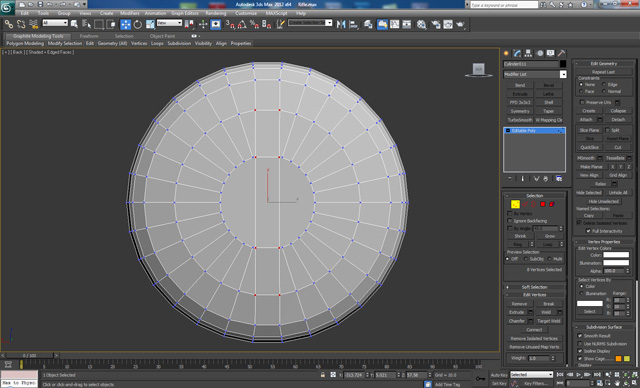
Task: Open the Modifiers menu
Action: tap(130, 13)
